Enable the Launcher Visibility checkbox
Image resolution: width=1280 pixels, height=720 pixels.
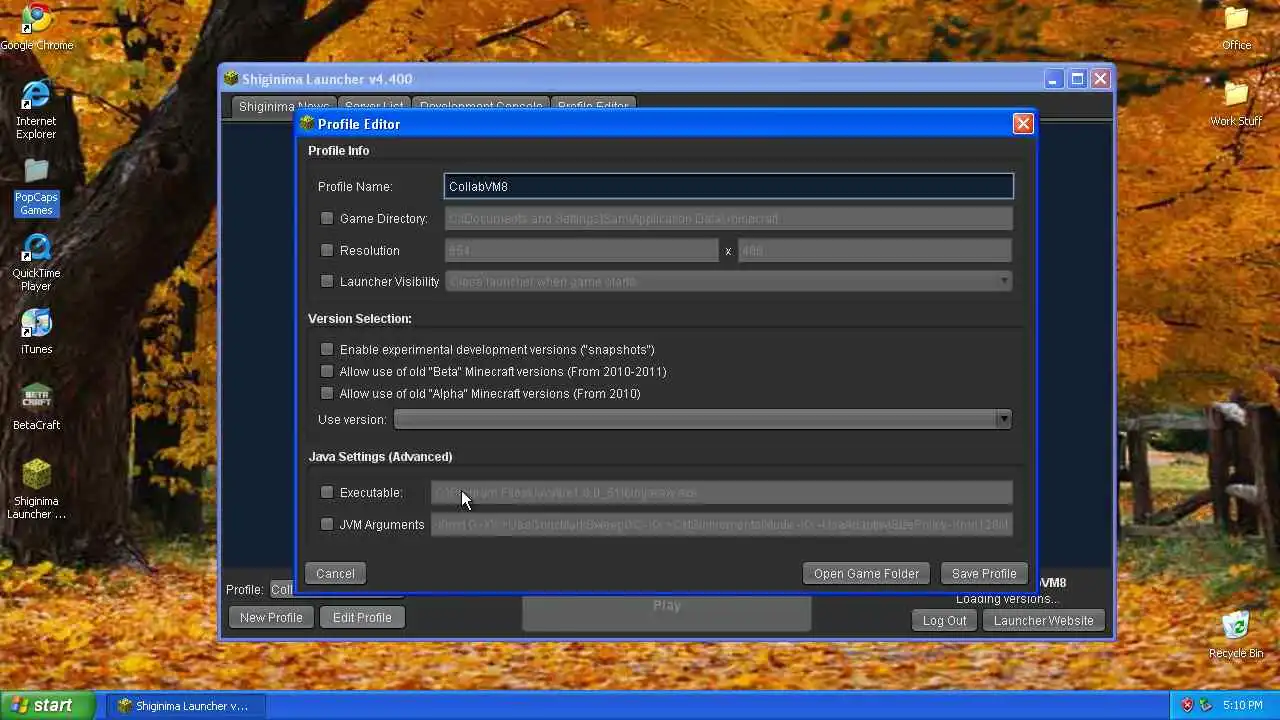[x=327, y=281]
